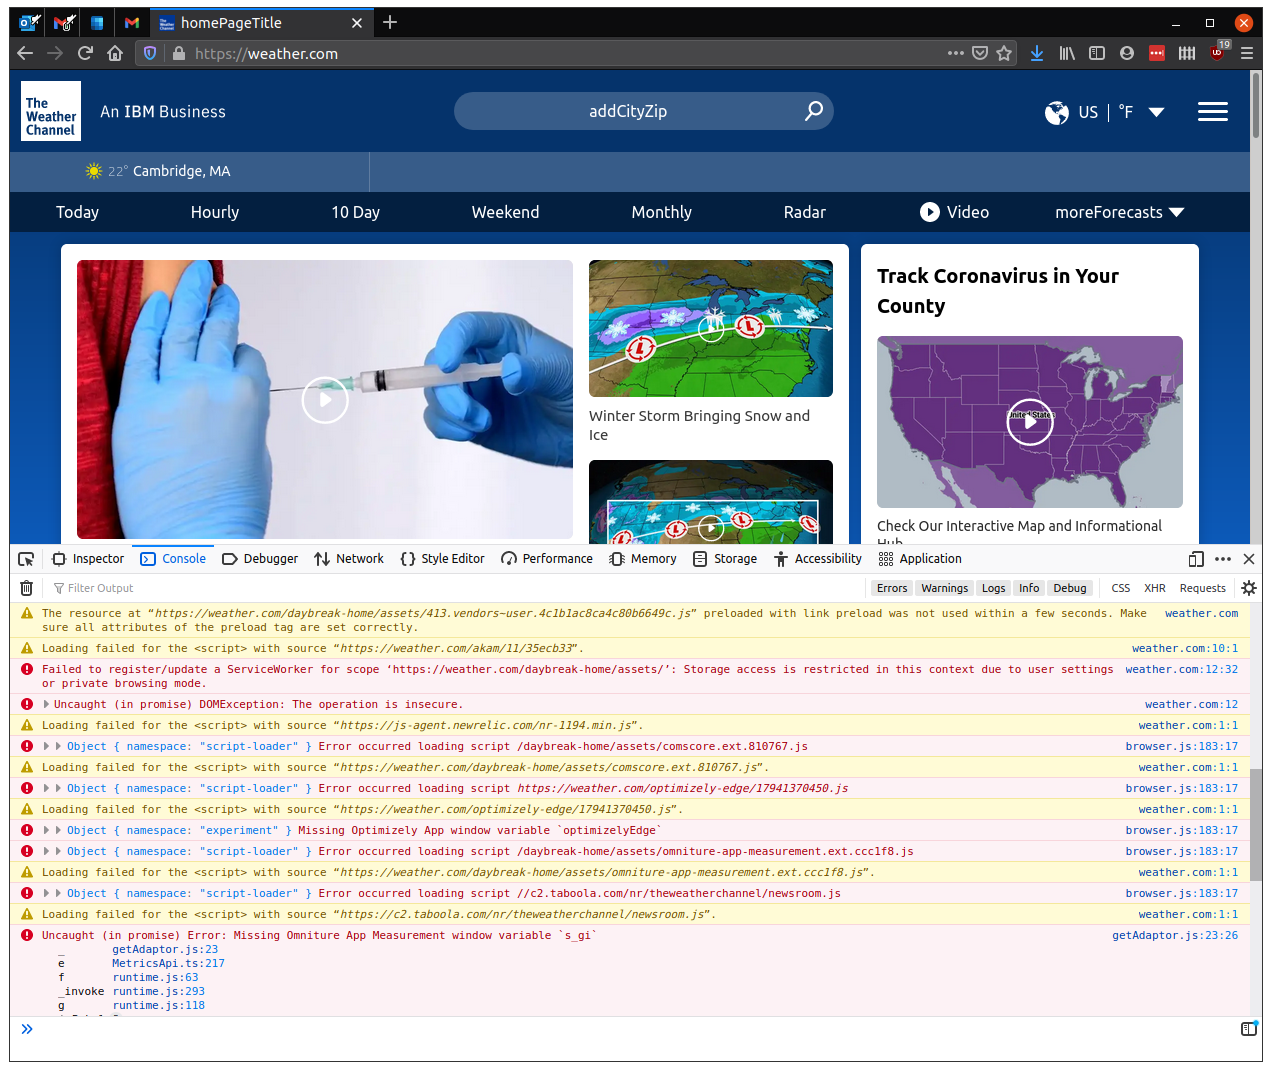Open the uBlock Origin extension icon
The height and width of the screenshot is (1071, 1272).
pyautogui.click(x=1217, y=53)
